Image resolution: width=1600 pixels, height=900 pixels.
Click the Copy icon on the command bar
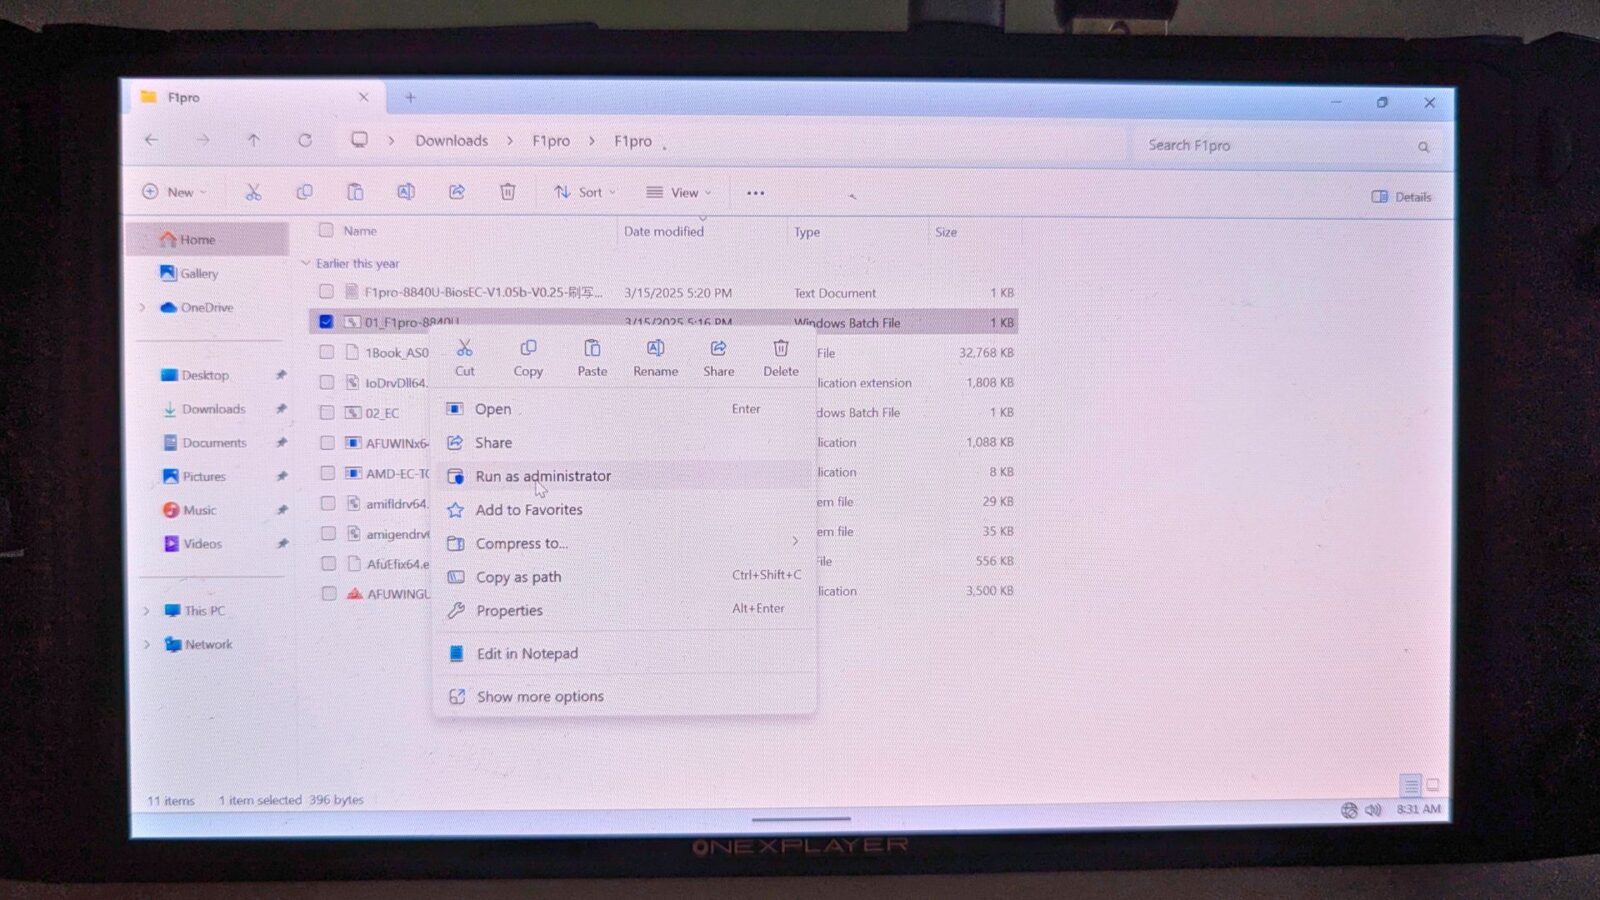click(304, 192)
